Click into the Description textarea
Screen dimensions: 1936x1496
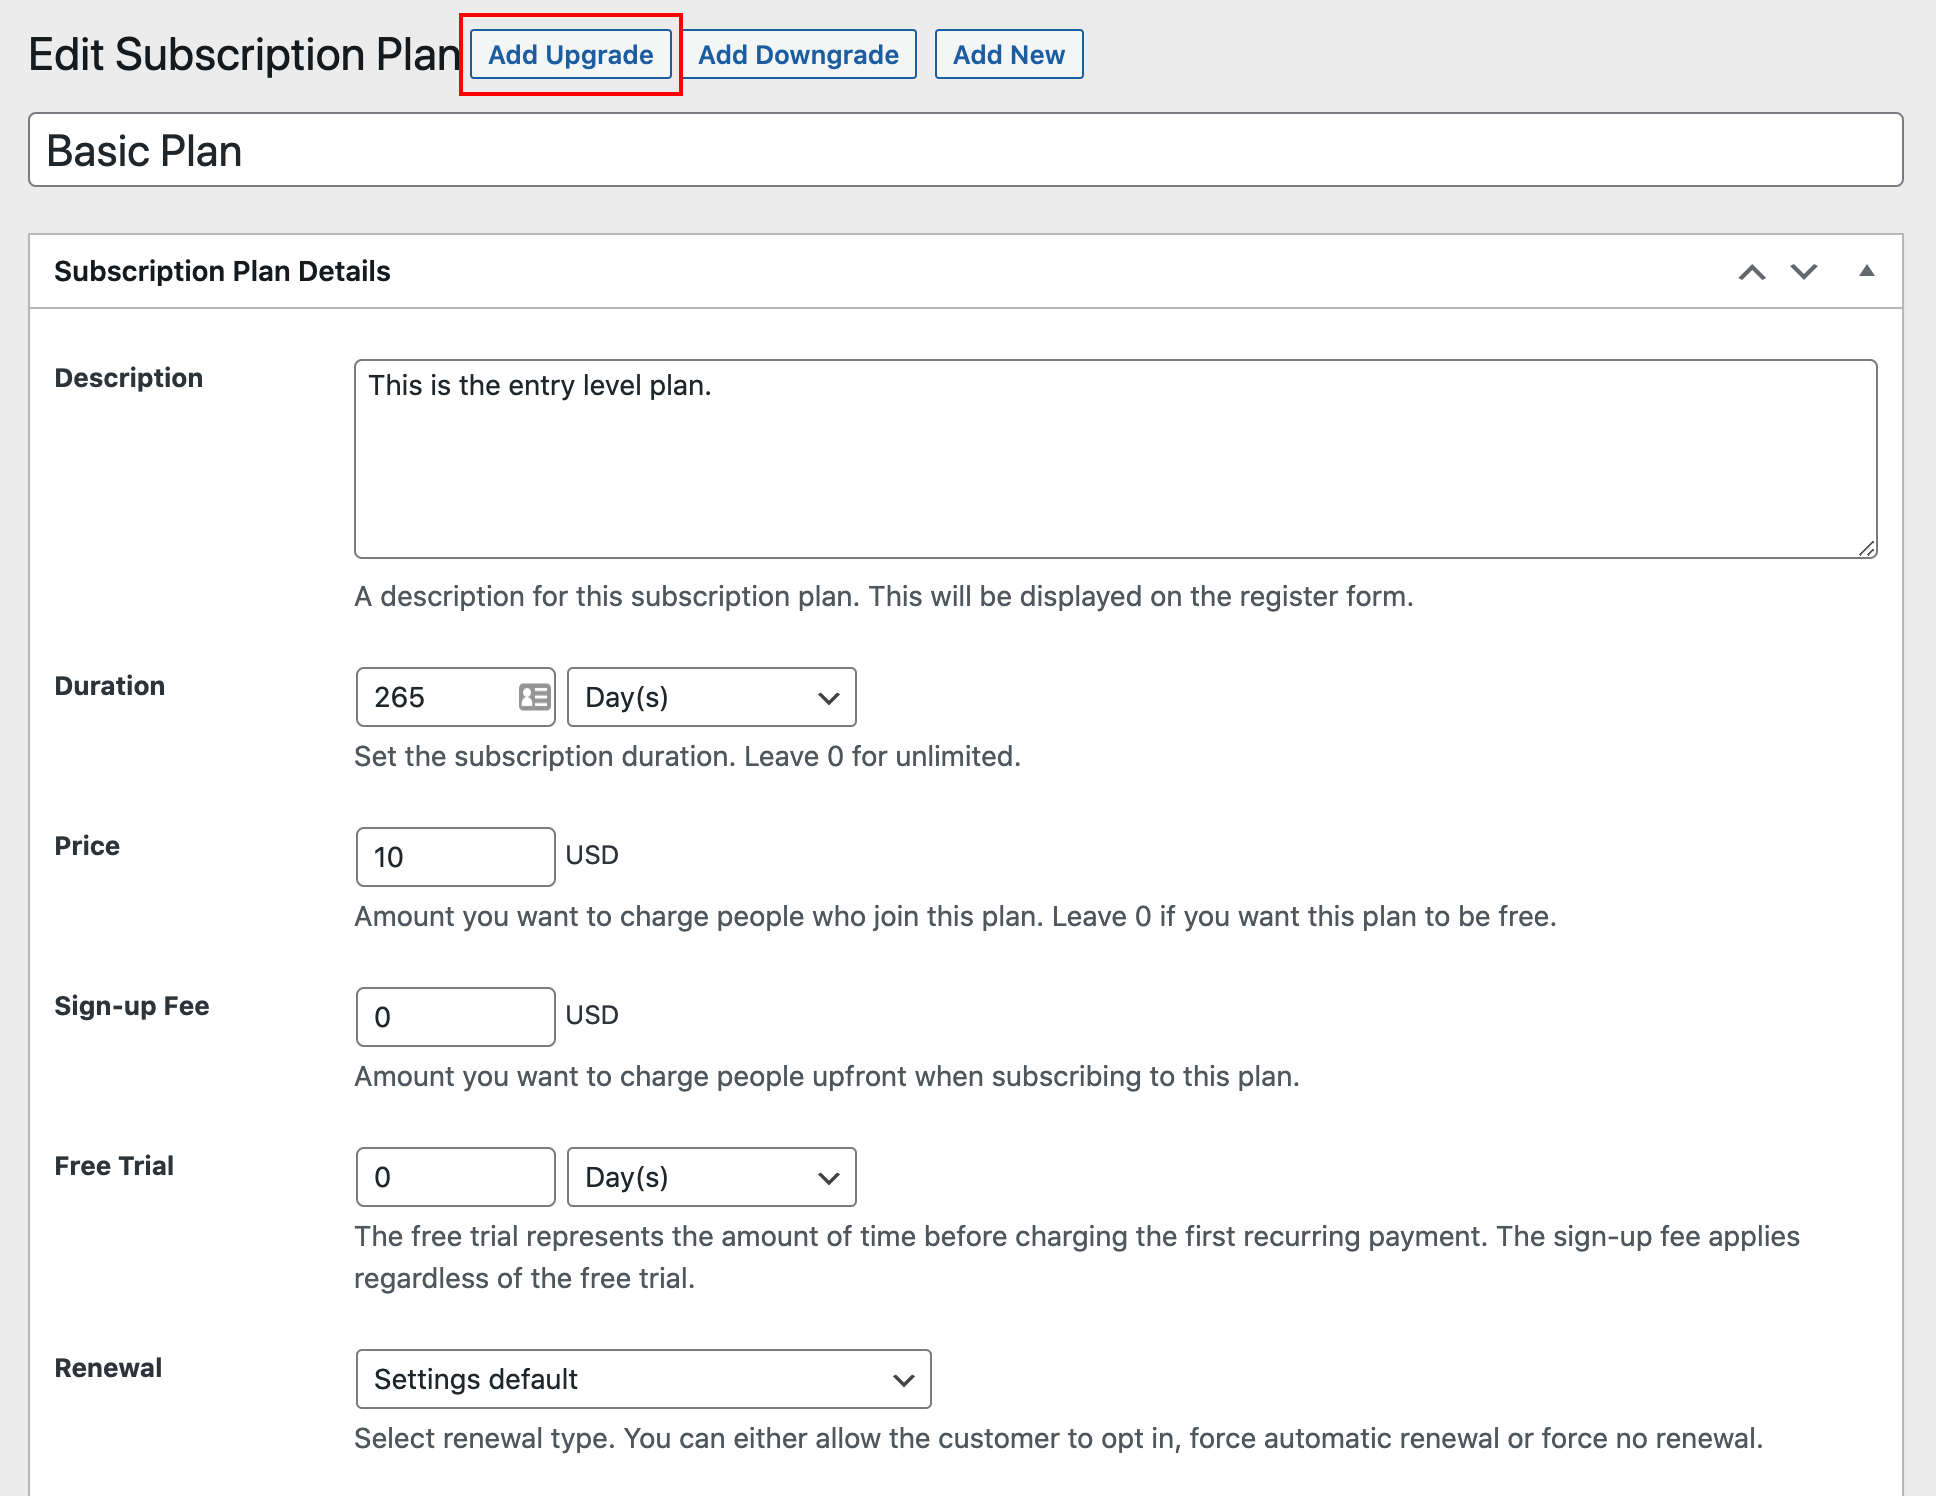click(1115, 459)
